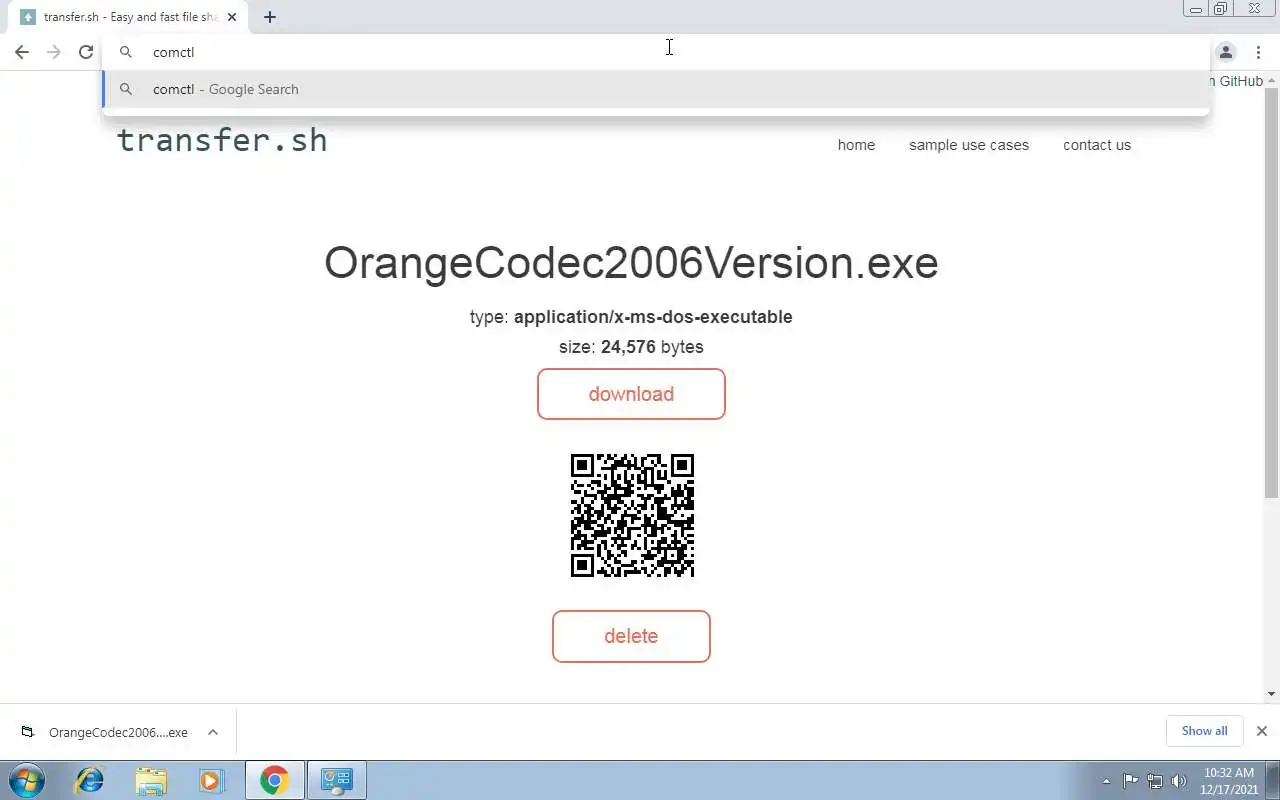Image resolution: width=1280 pixels, height=800 pixels.
Task: Open the contact us link
Action: click(x=1097, y=145)
